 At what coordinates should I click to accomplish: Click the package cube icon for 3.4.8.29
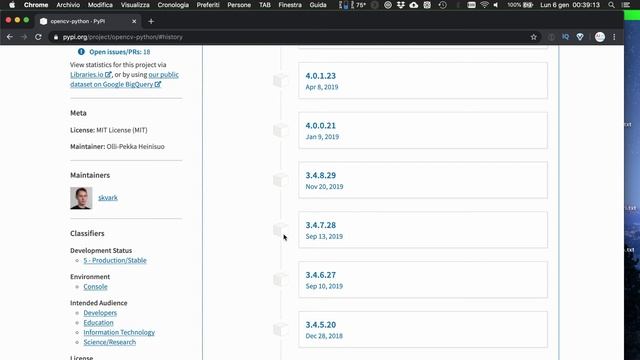pyautogui.click(x=280, y=180)
